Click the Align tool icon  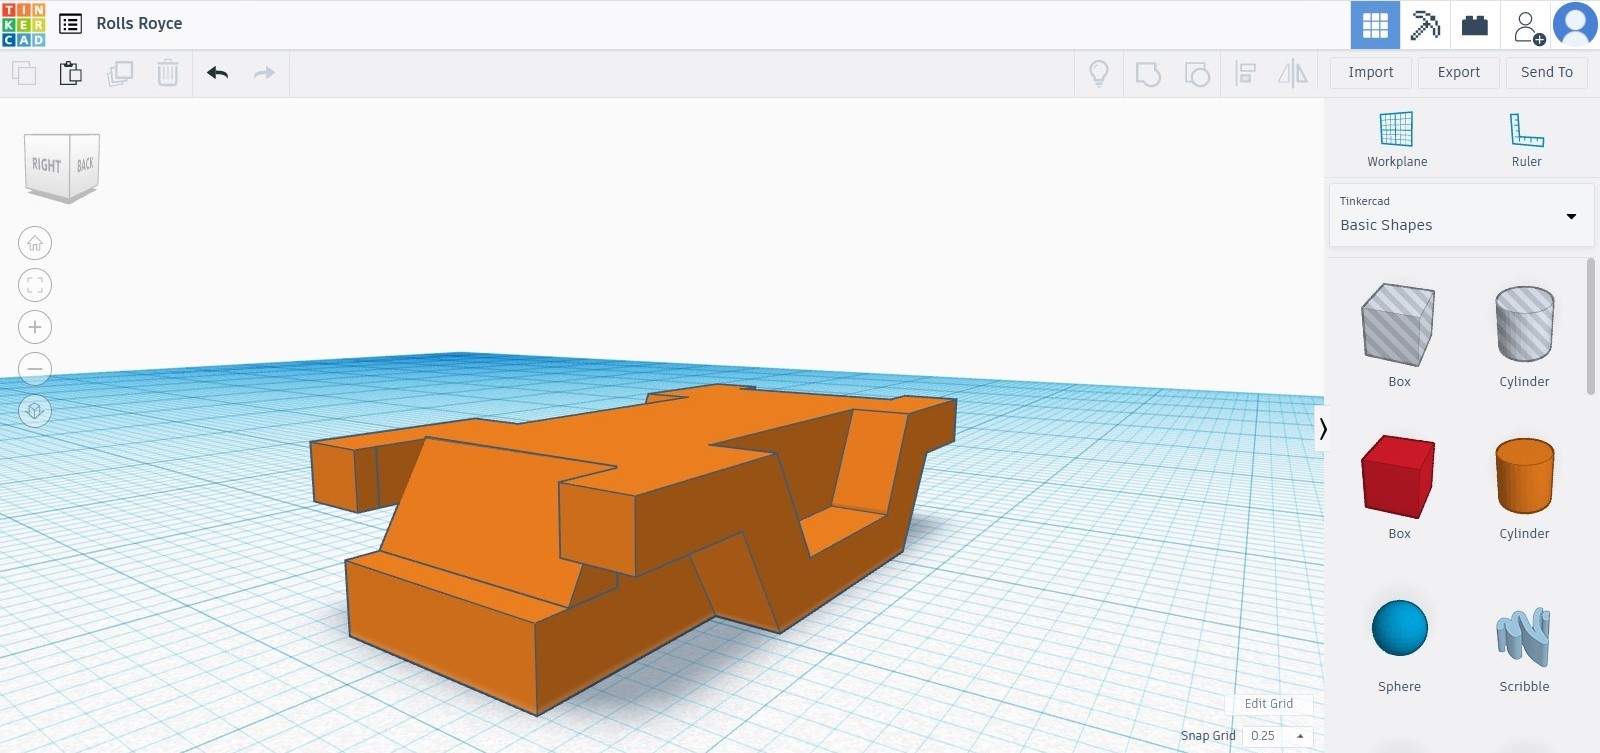pos(1245,73)
